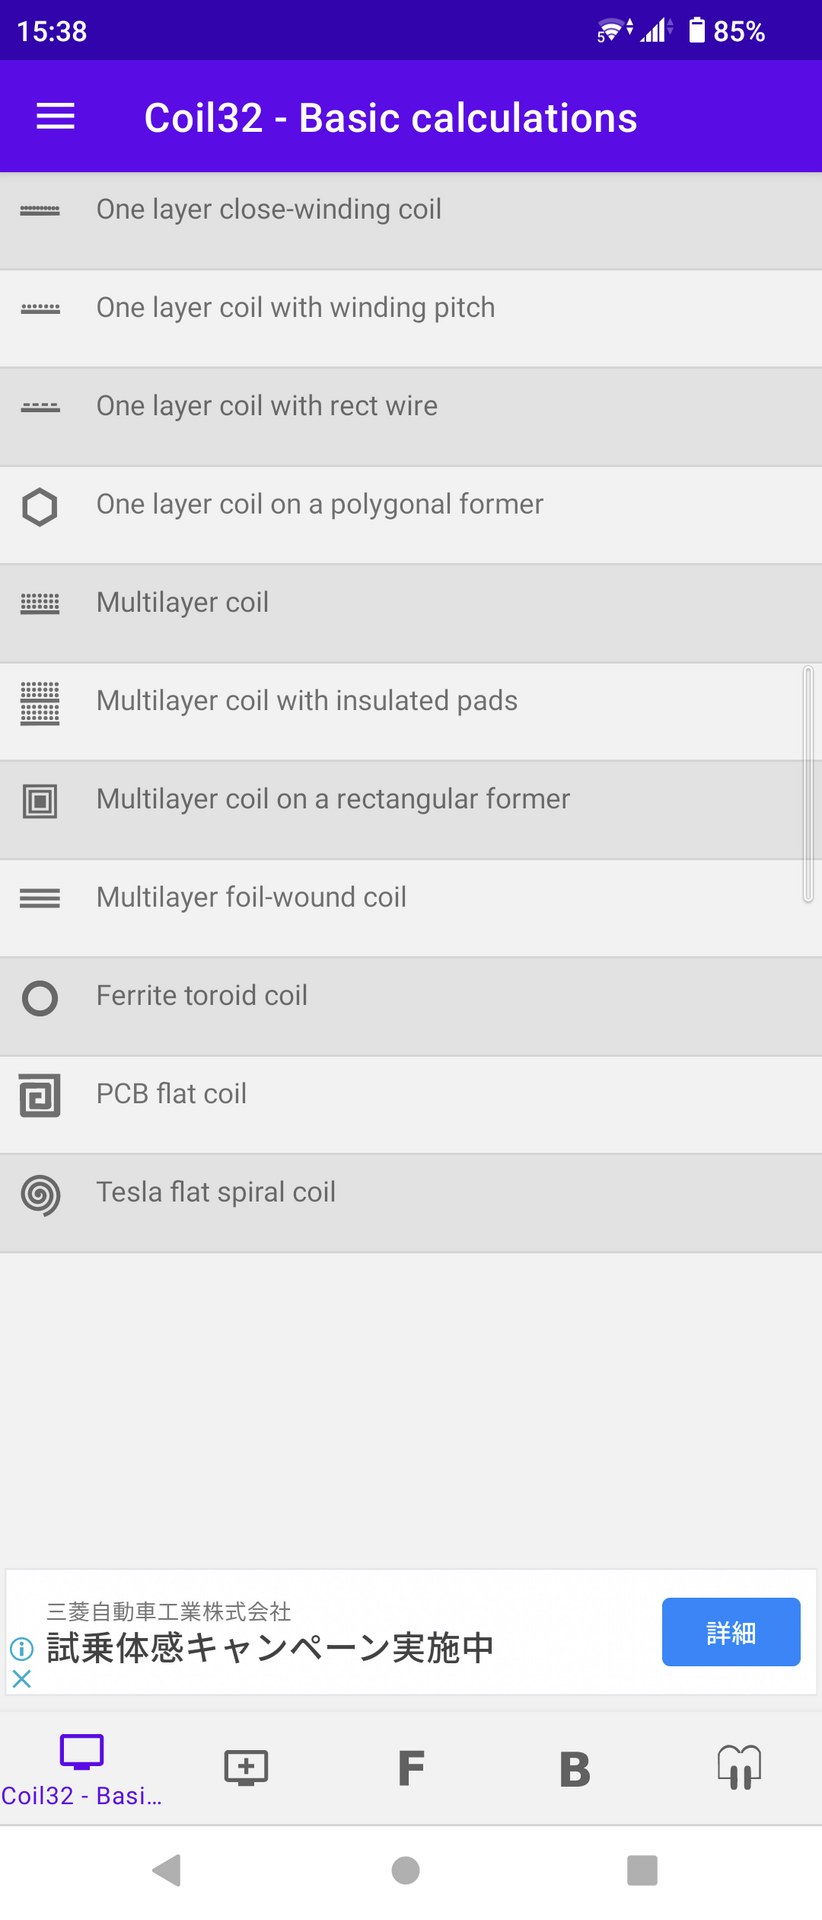
Task: Choose One layer coil with winding pitch
Action: click(295, 308)
